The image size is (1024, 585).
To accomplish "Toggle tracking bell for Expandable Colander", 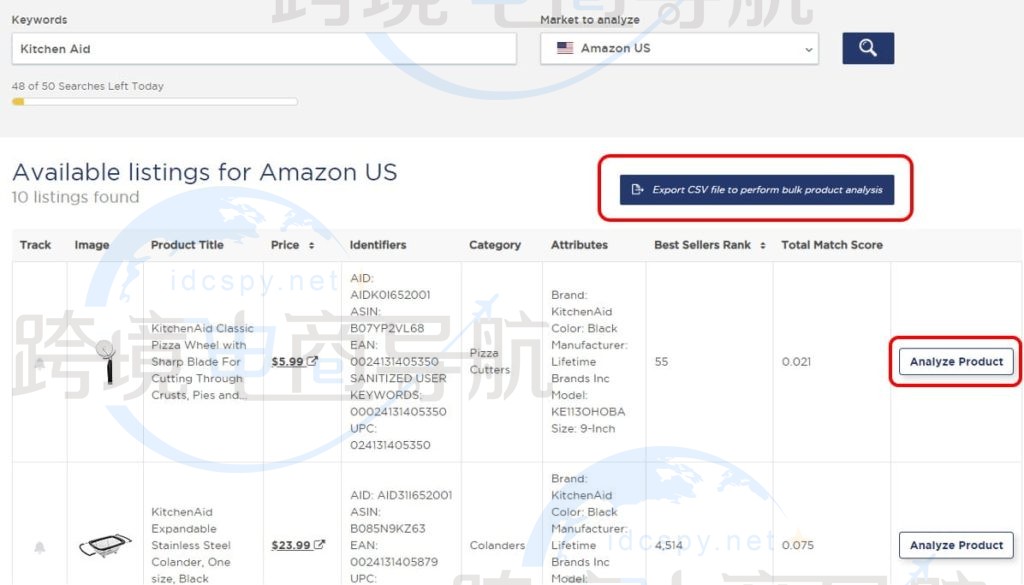I will pyautogui.click(x=40, y=546).
